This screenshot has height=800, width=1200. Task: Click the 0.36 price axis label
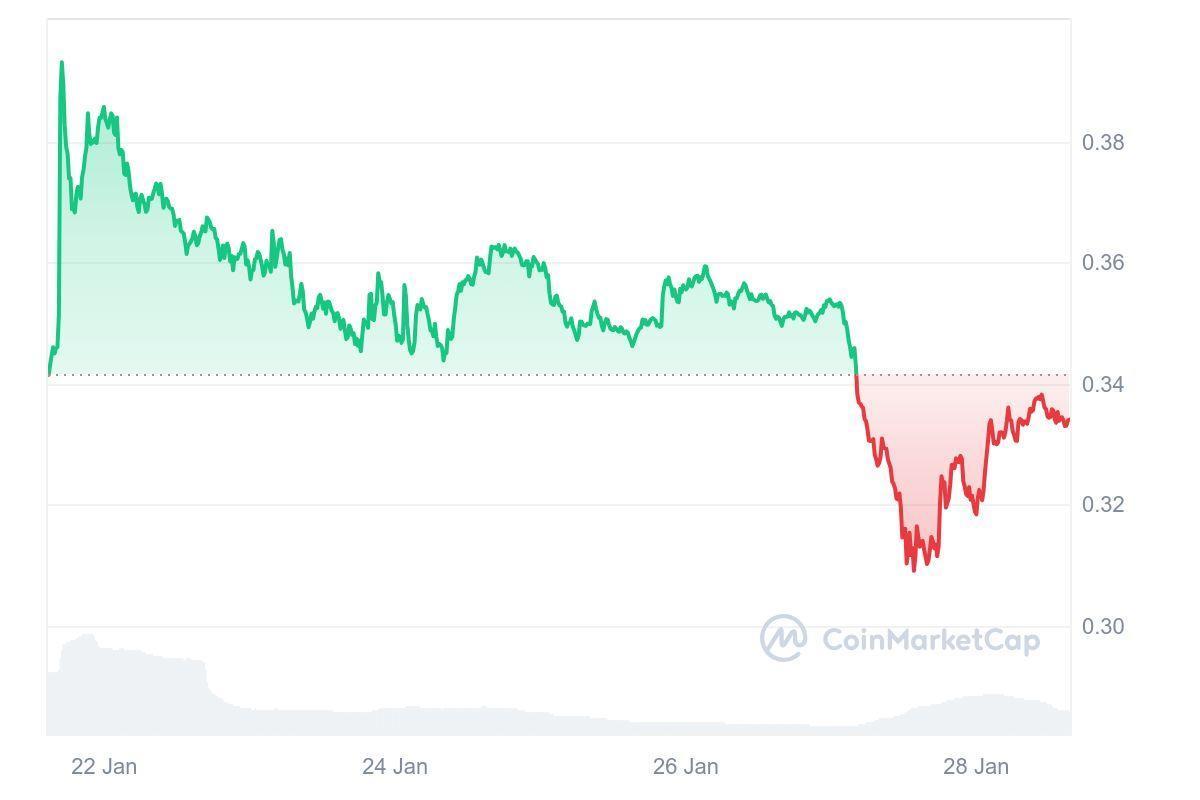click(1103, 263)
